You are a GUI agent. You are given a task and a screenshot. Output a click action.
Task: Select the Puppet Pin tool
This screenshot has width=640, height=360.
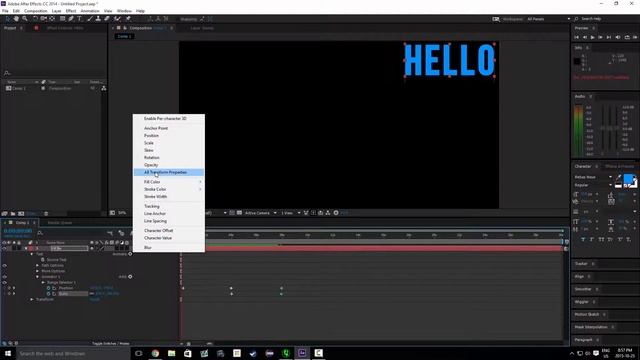pos(128,19)
